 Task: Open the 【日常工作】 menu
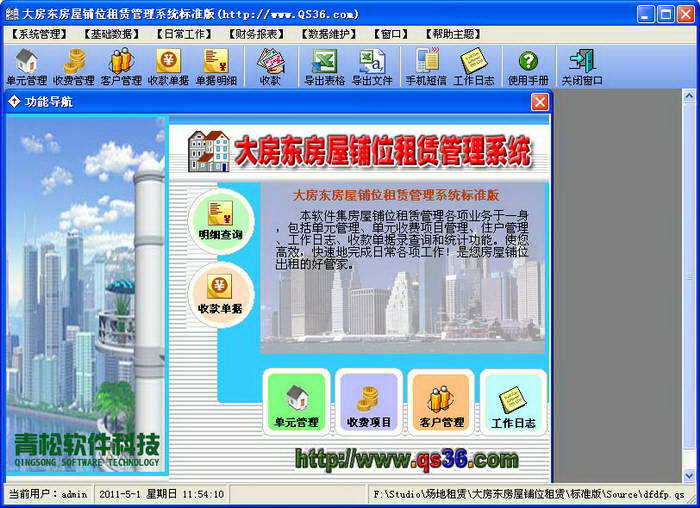click(x=184, y=34)
